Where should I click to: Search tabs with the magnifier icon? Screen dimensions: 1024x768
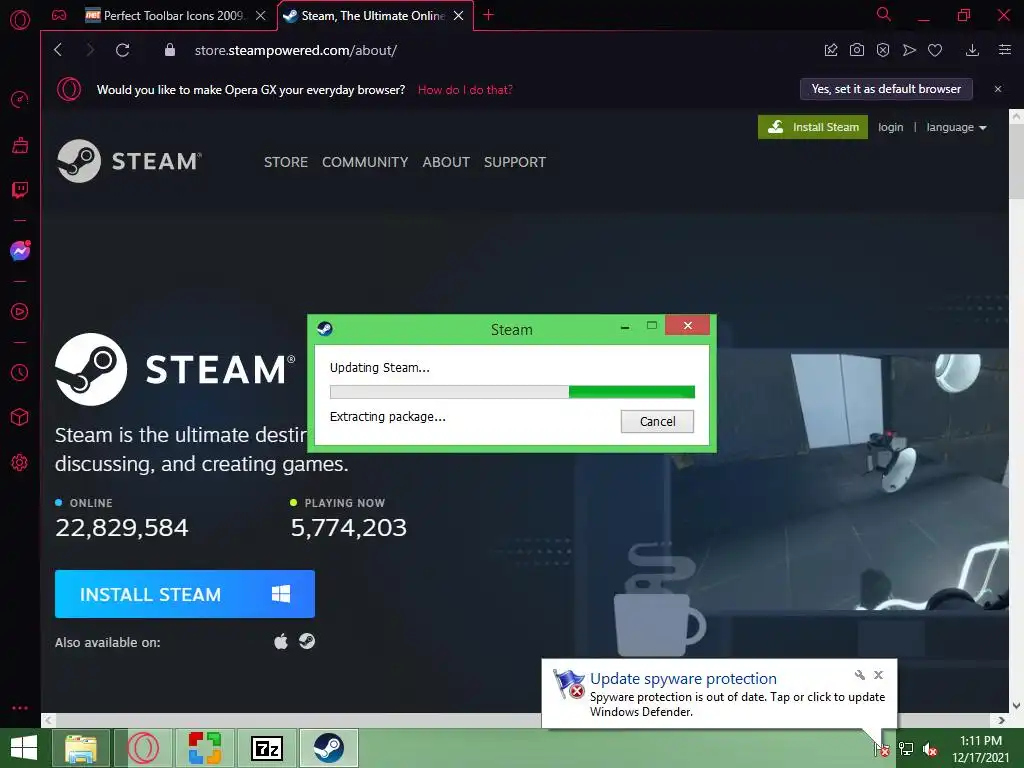(x=884, y=14)
